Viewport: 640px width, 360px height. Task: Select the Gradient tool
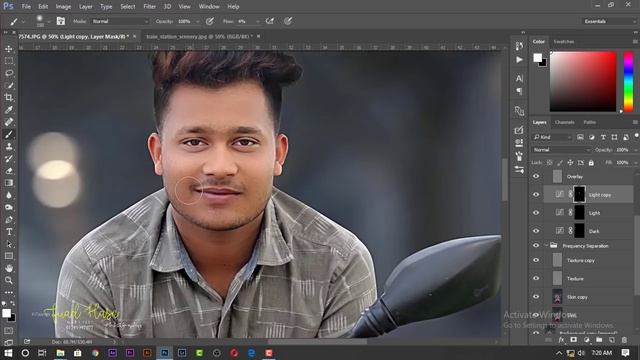tap(9, 183)
